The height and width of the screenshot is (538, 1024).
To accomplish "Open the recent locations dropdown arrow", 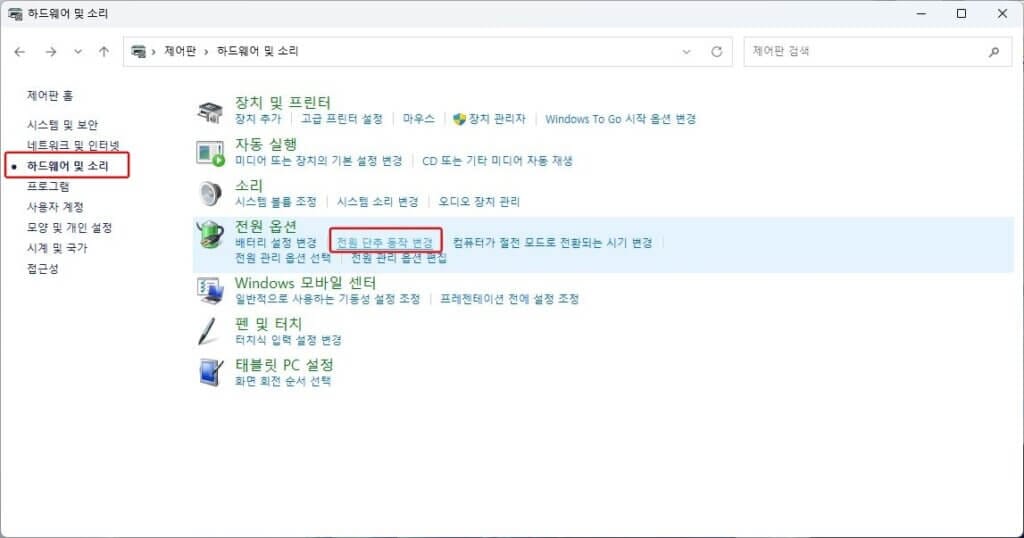I will pyautogui.click(x=78, y=52).
